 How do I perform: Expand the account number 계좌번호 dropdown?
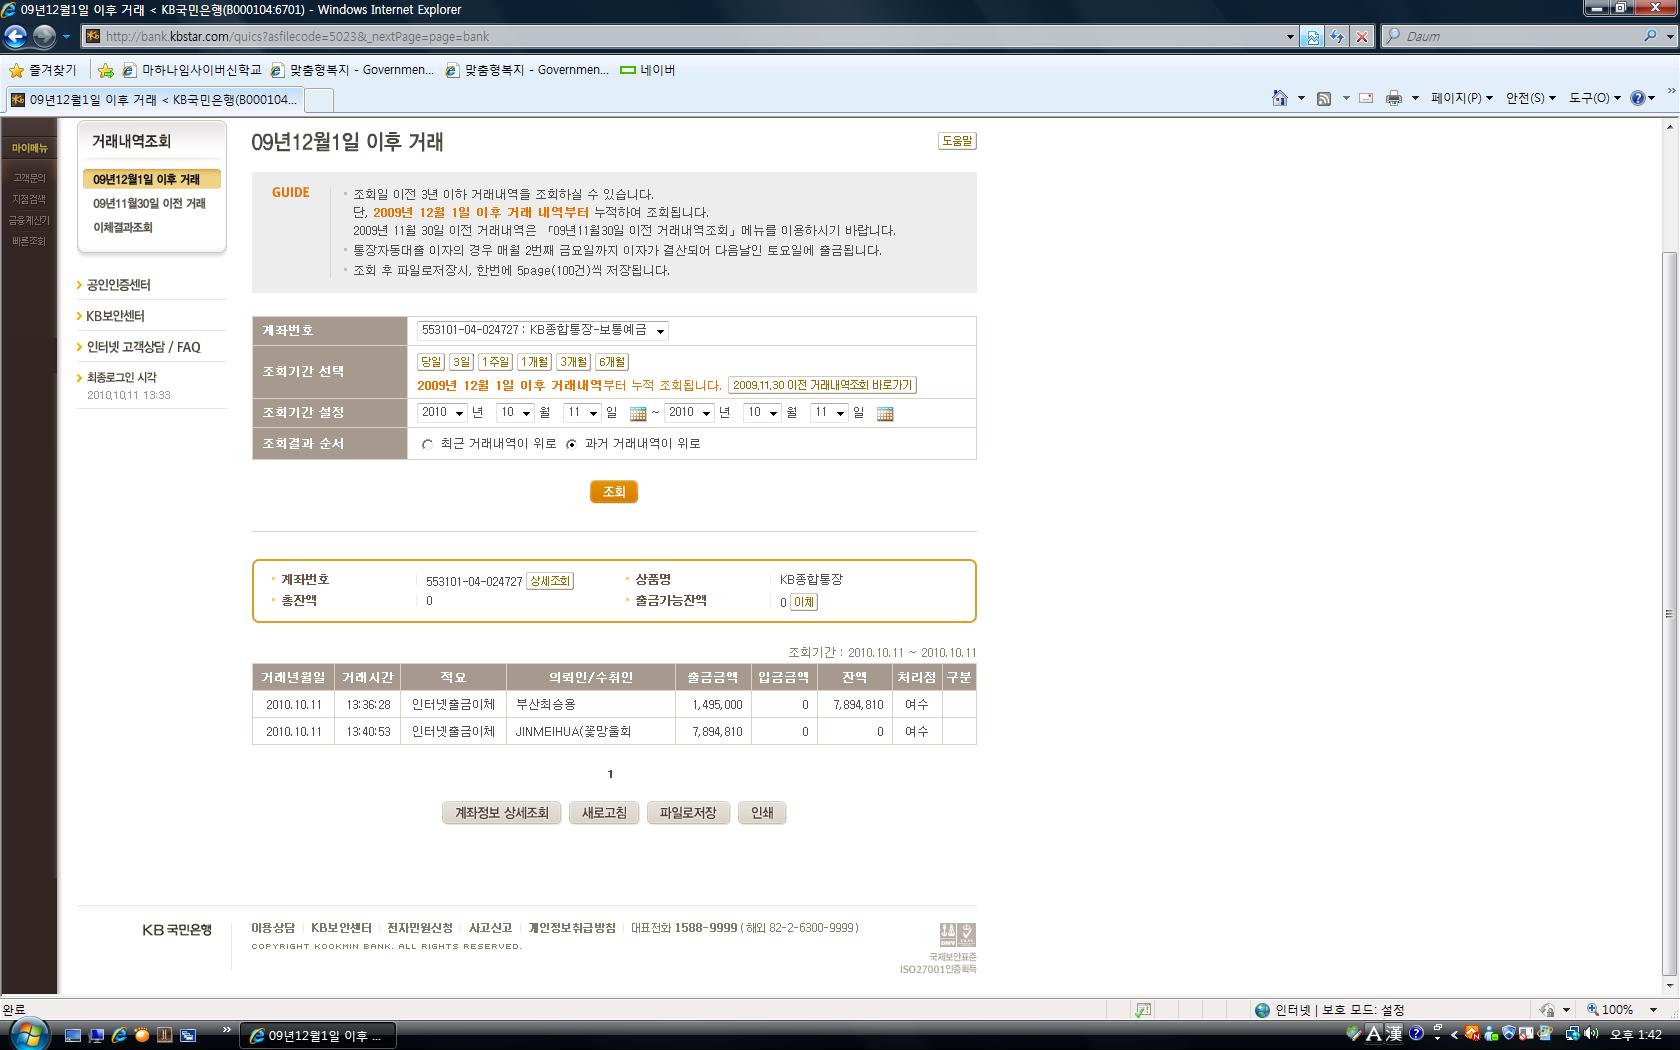(660, 331)
